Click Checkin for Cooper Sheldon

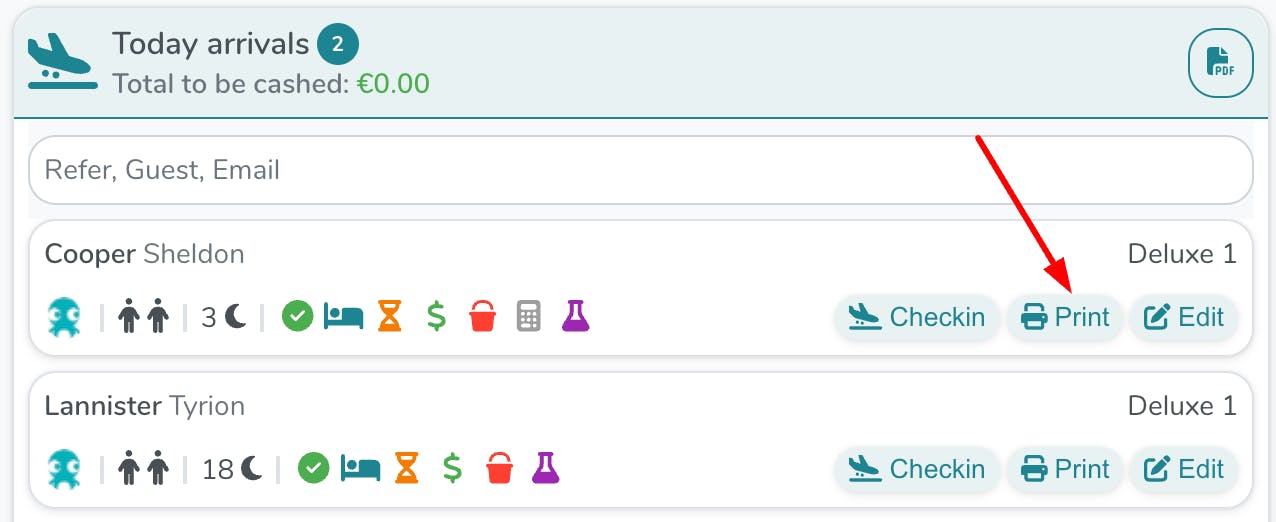tap(917, 318)
